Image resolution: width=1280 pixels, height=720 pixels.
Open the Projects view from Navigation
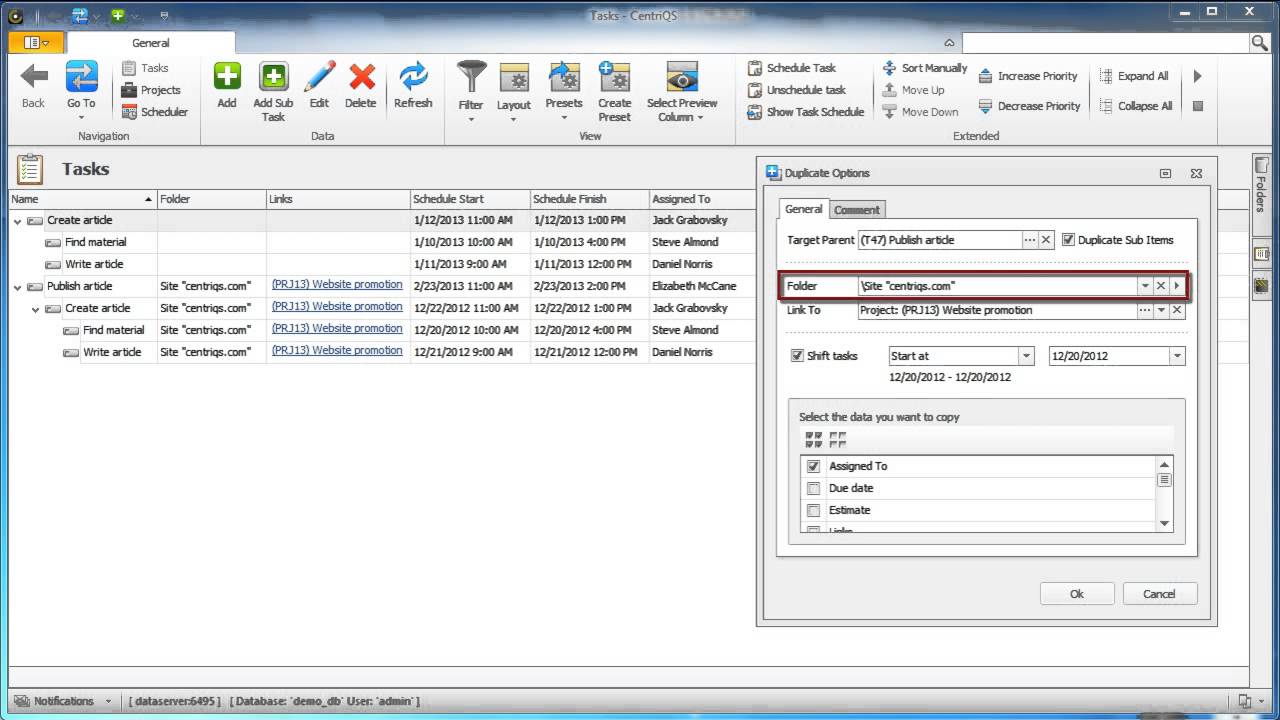[151, 90]
